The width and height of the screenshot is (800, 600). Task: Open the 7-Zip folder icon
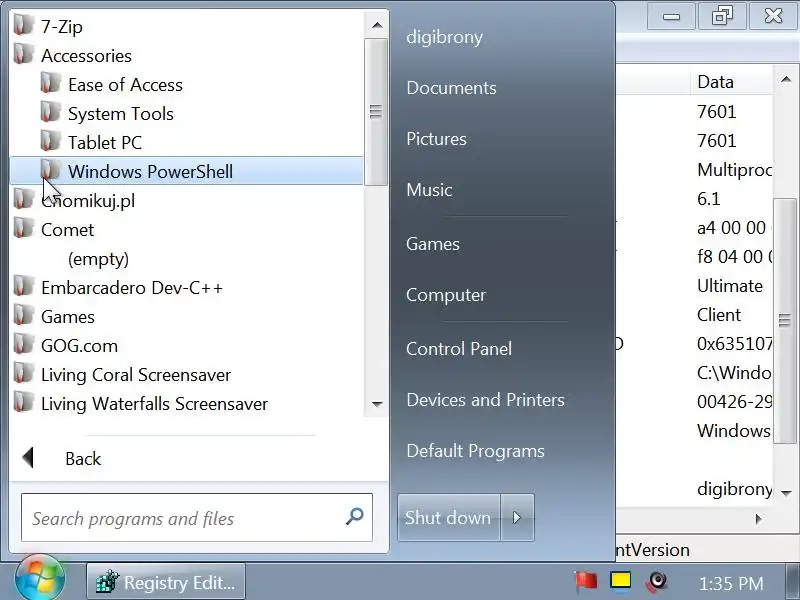[23, 25]
